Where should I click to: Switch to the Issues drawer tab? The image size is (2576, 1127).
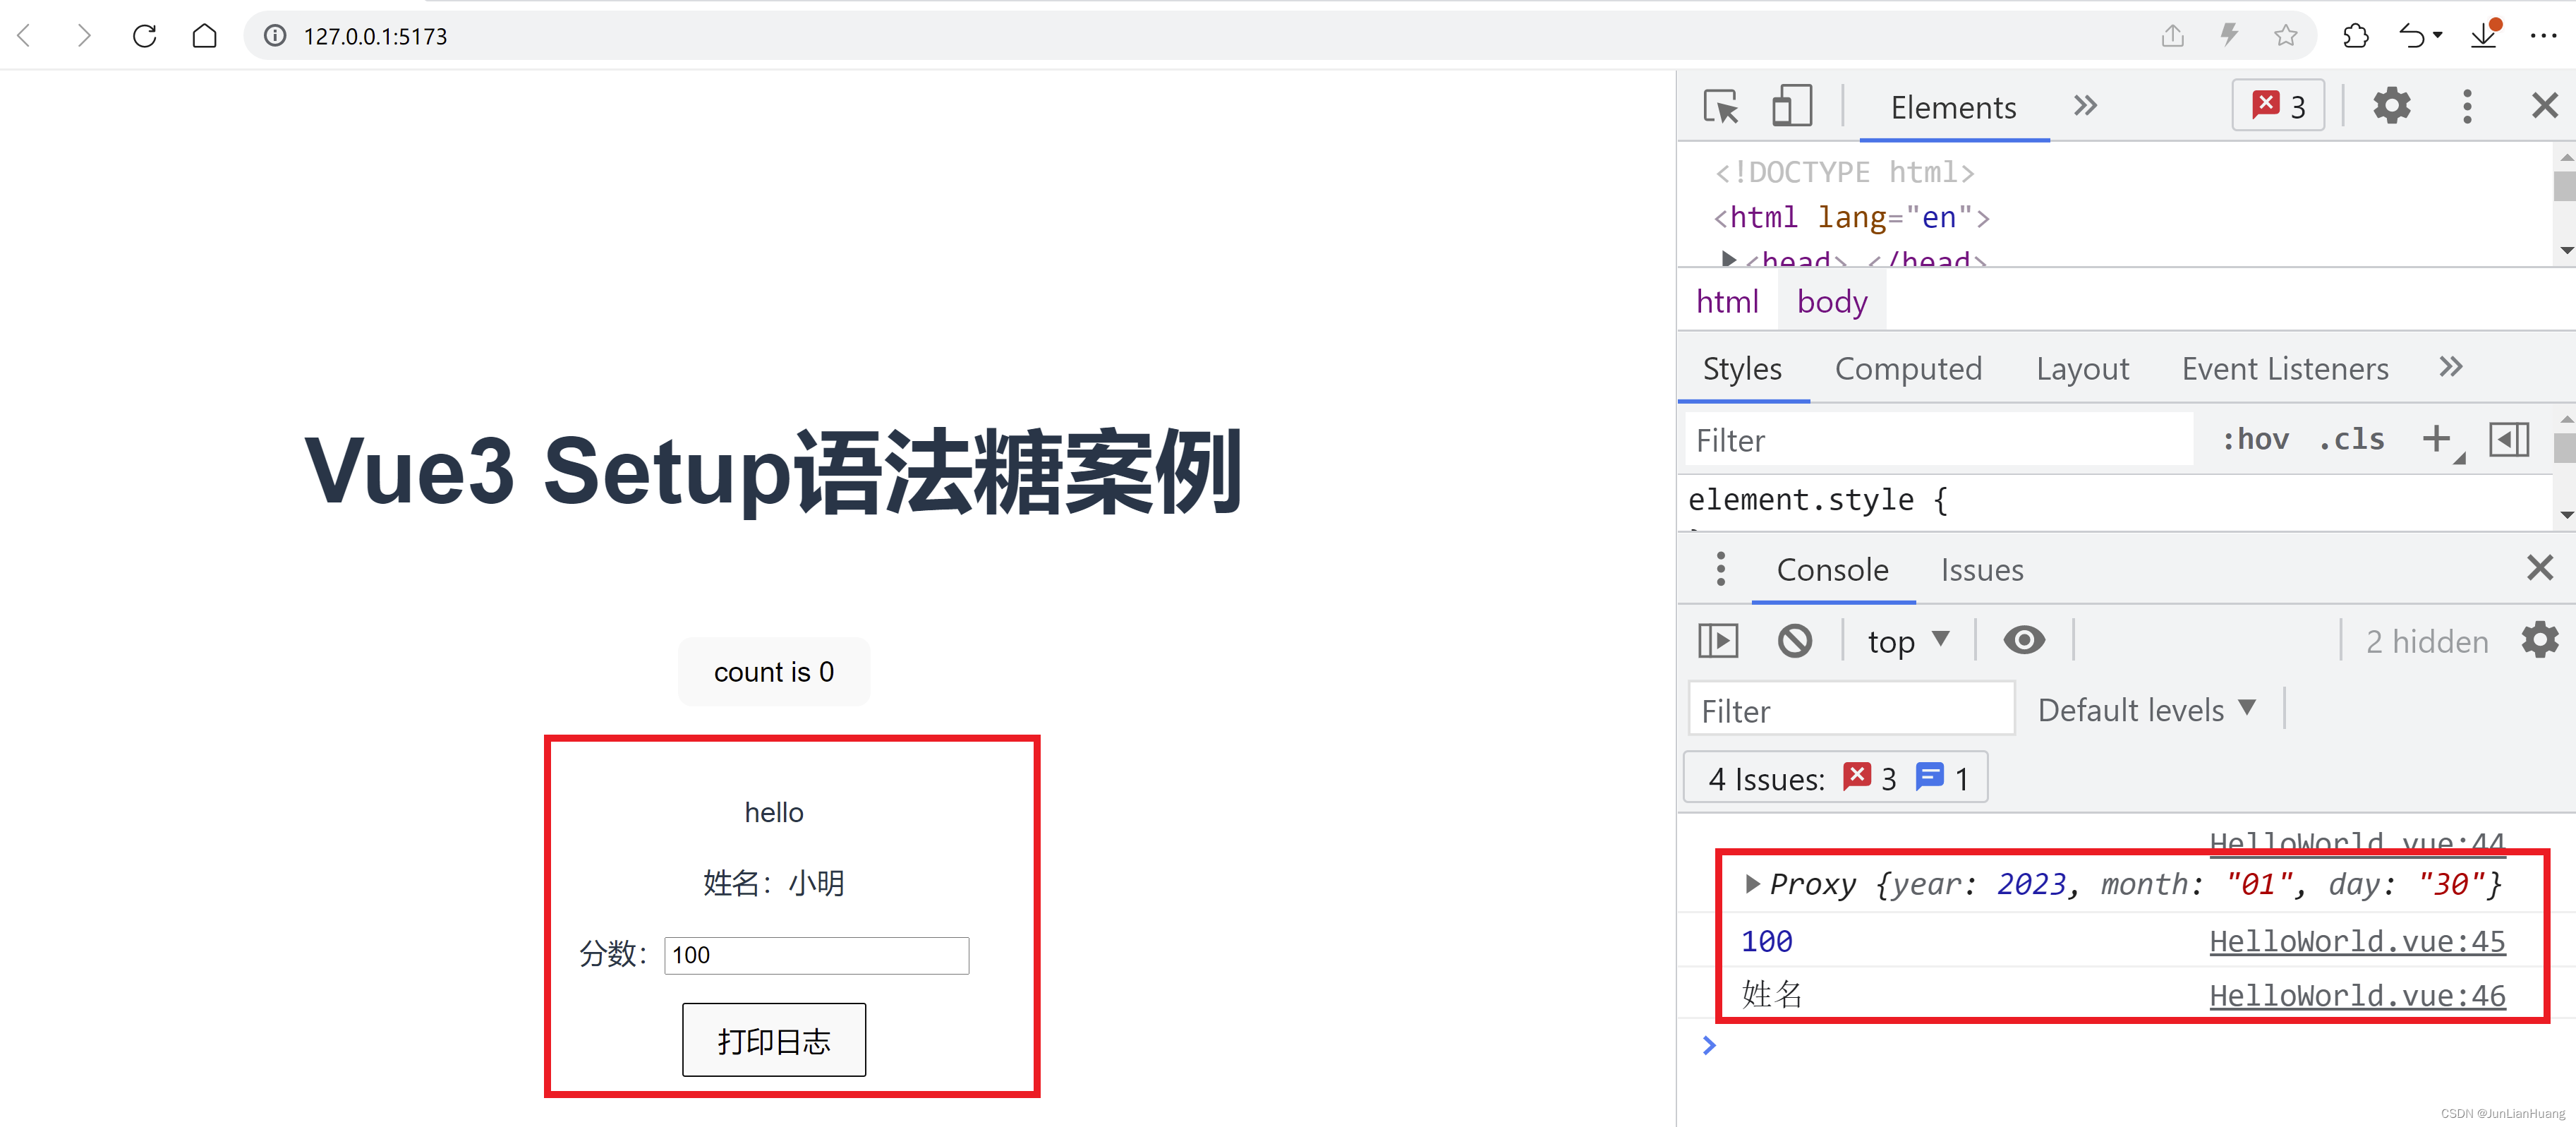pos(1981,570)
